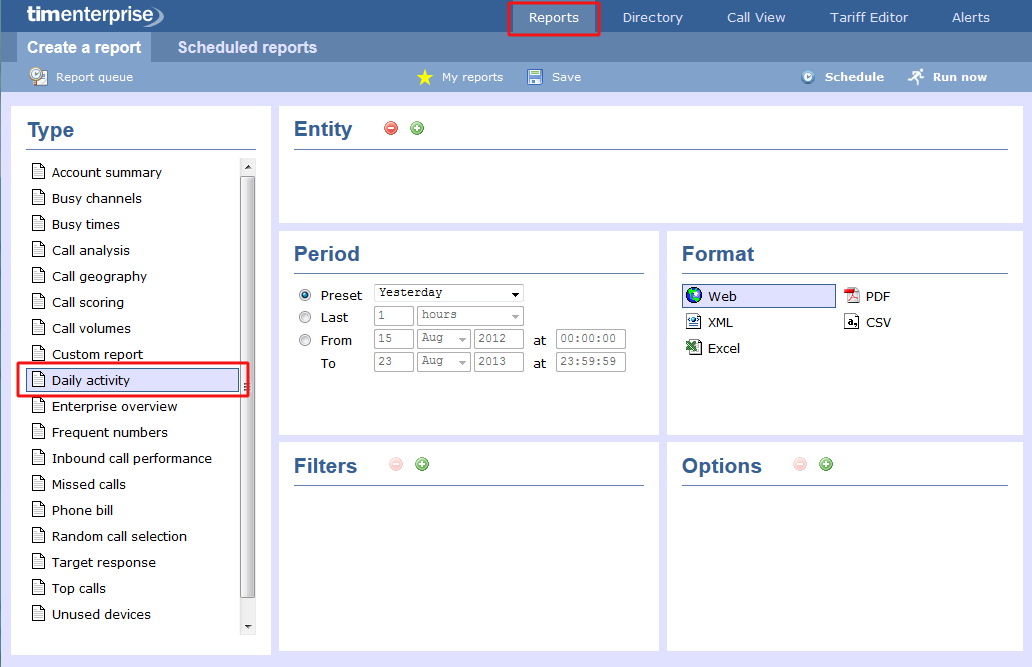Open the Tariff Editor menu
Image resolution: width=1032 pixels, height=667 pixels.
tap(869, 17)
